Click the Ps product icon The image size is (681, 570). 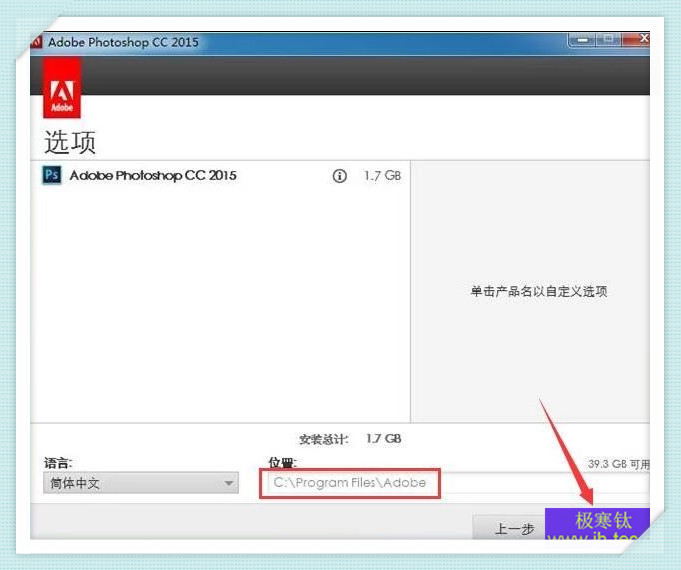52,175
